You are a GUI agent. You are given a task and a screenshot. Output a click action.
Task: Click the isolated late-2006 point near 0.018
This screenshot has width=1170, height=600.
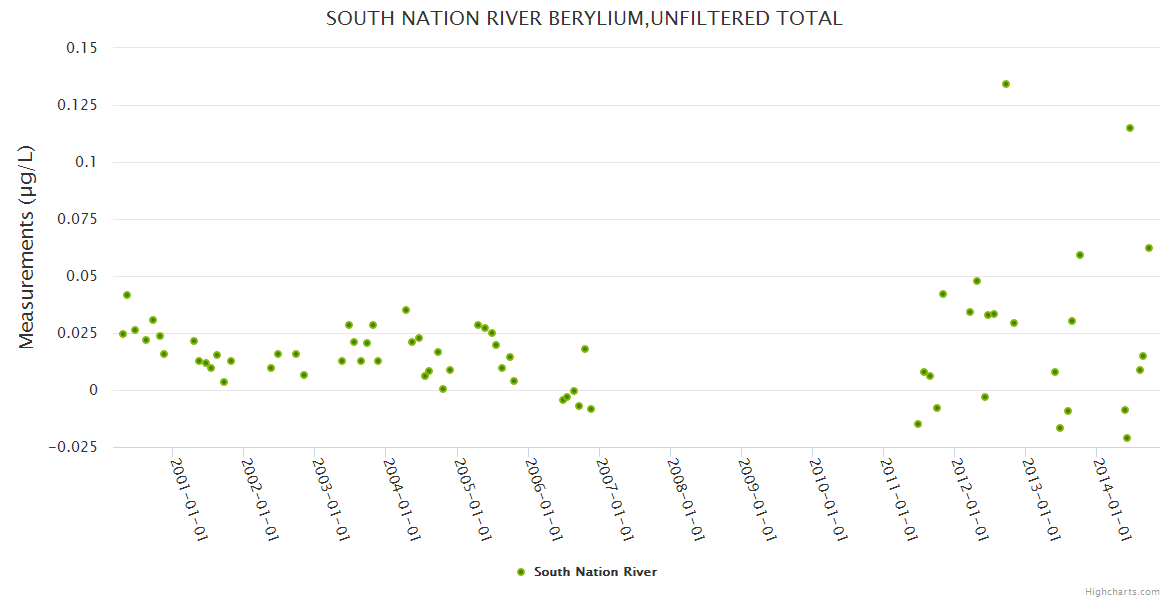pos(585,349)
